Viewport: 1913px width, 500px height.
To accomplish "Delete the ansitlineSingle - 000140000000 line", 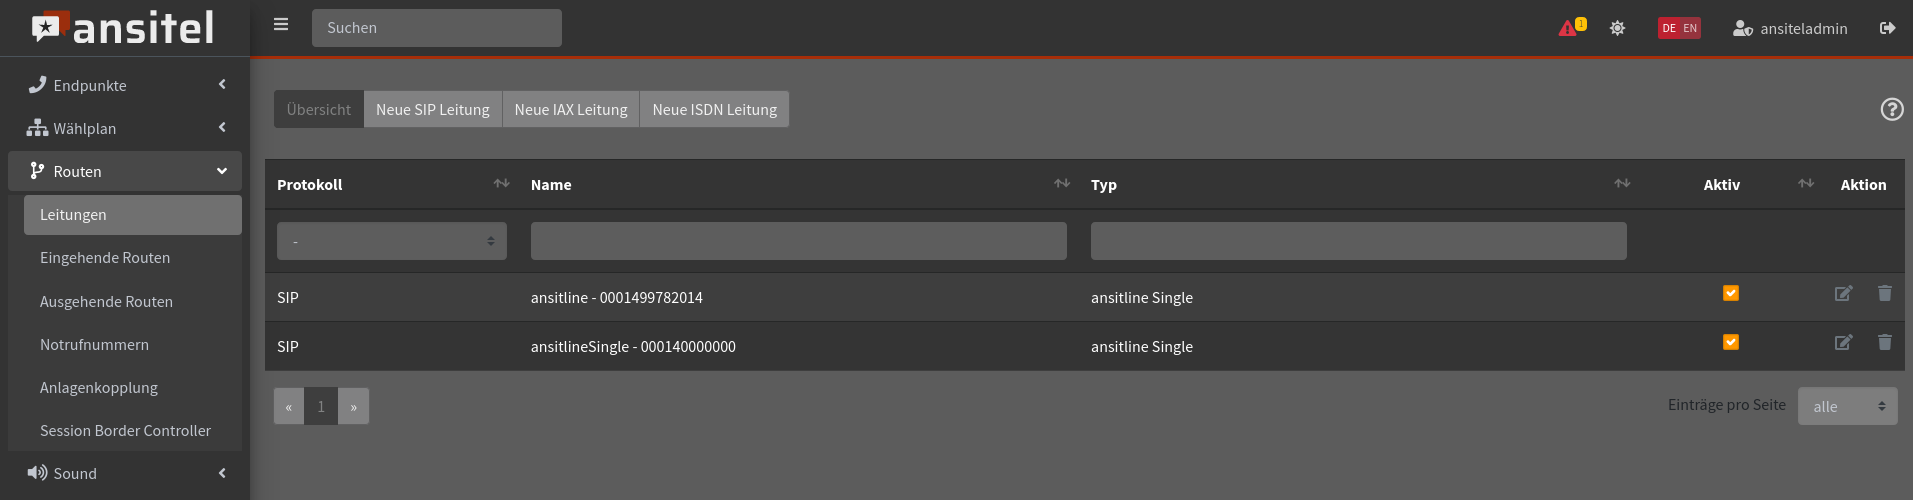I will pos(1884,342).
